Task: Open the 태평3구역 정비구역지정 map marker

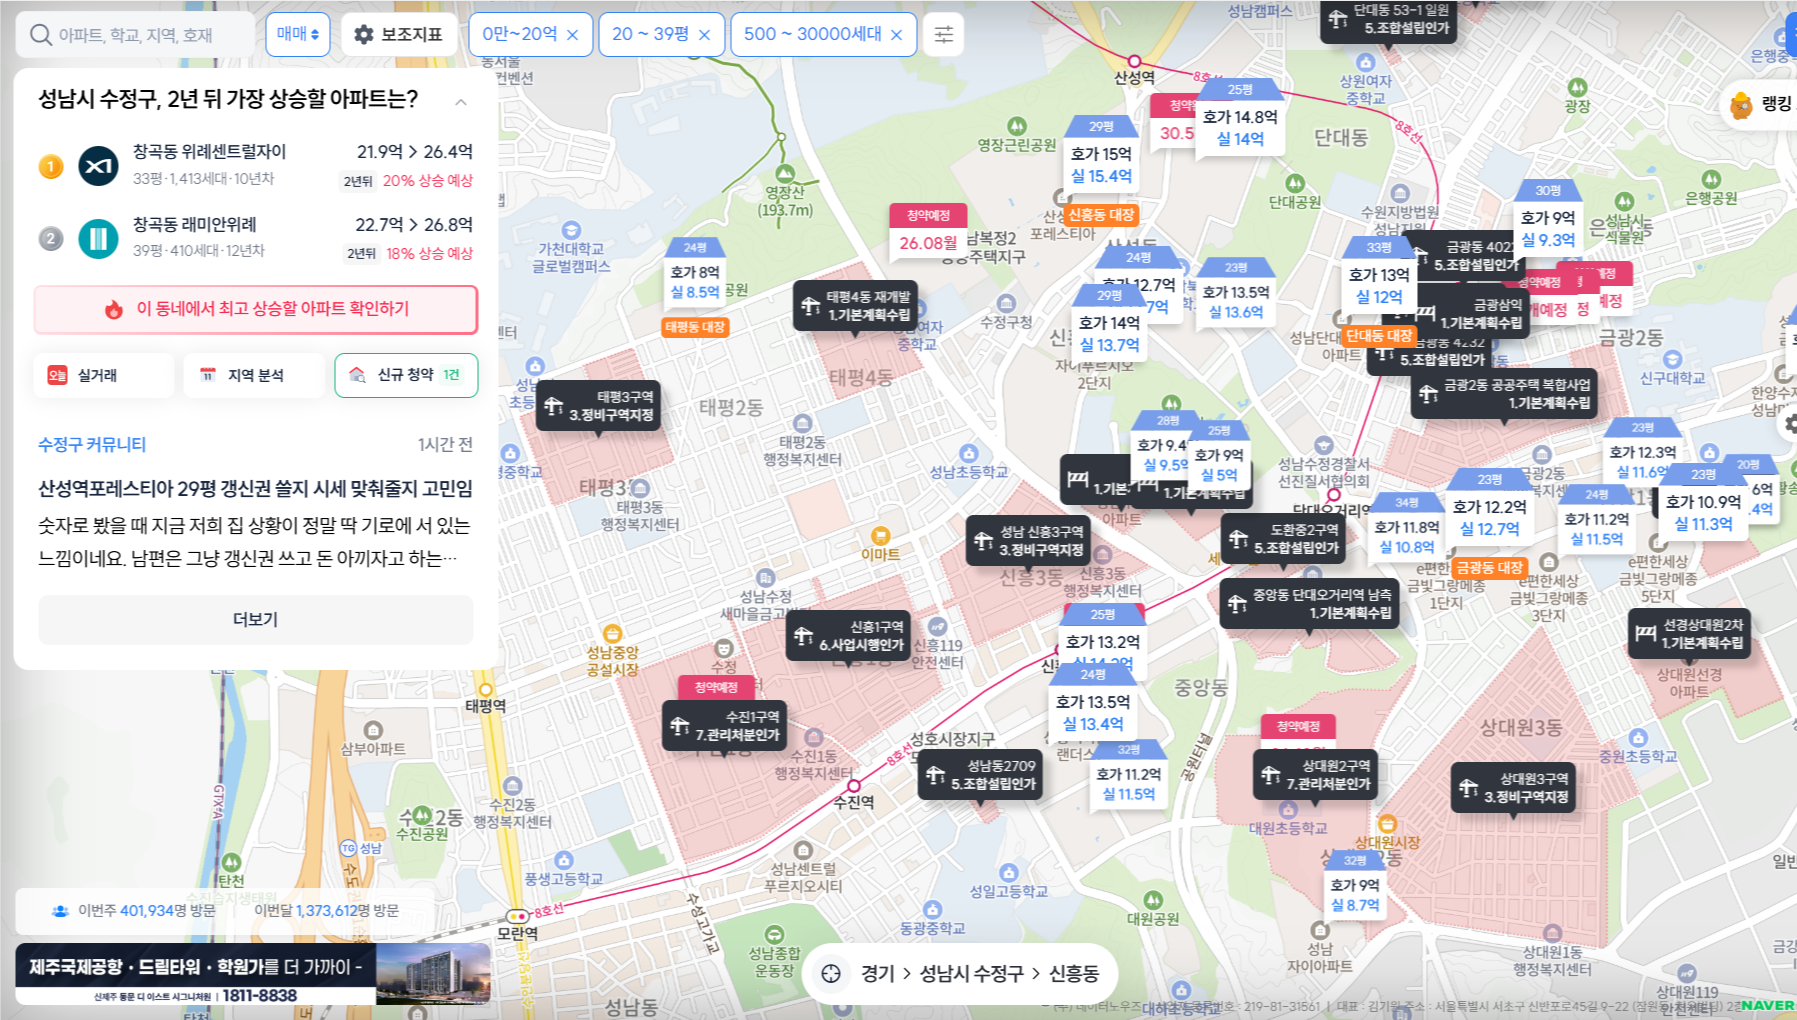Action: click(599, 406)
